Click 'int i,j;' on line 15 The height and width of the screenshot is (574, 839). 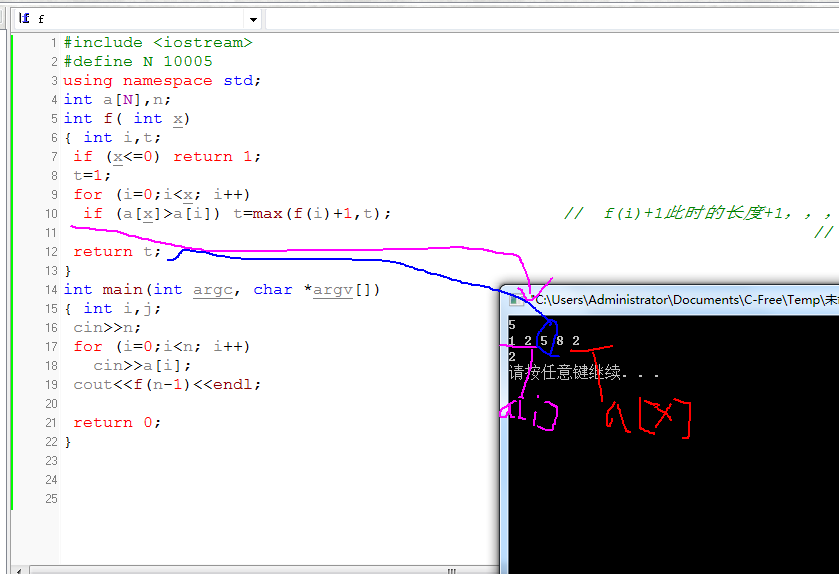click(122, 309)
